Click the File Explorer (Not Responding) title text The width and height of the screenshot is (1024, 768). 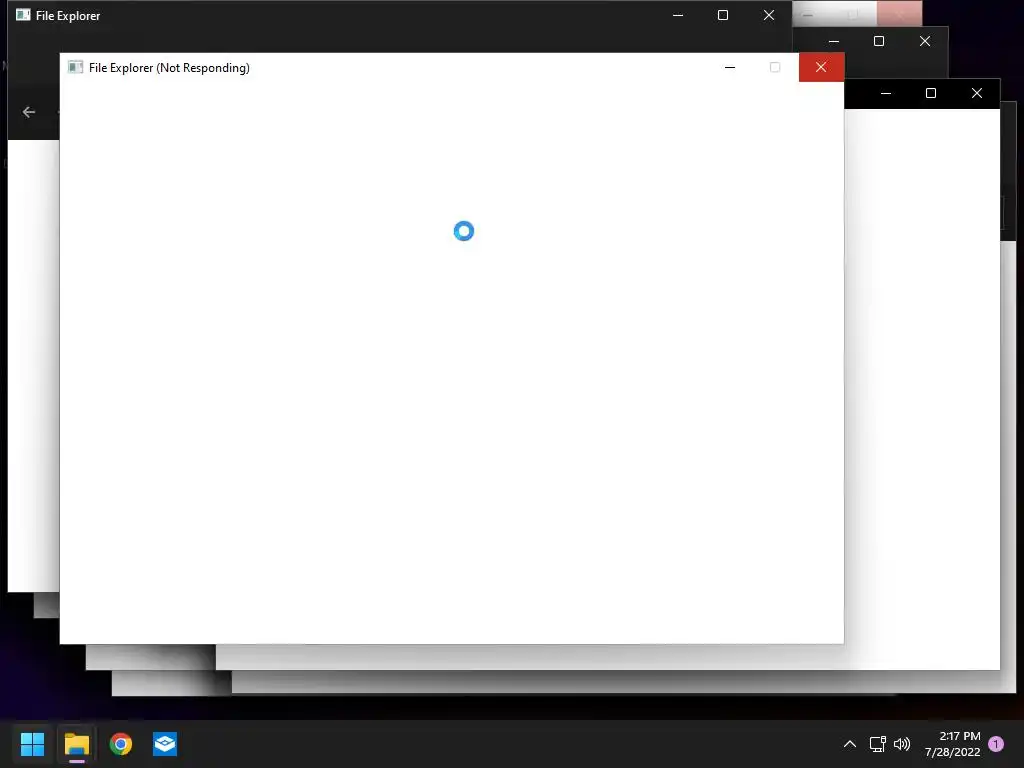(x=169, y=68)
